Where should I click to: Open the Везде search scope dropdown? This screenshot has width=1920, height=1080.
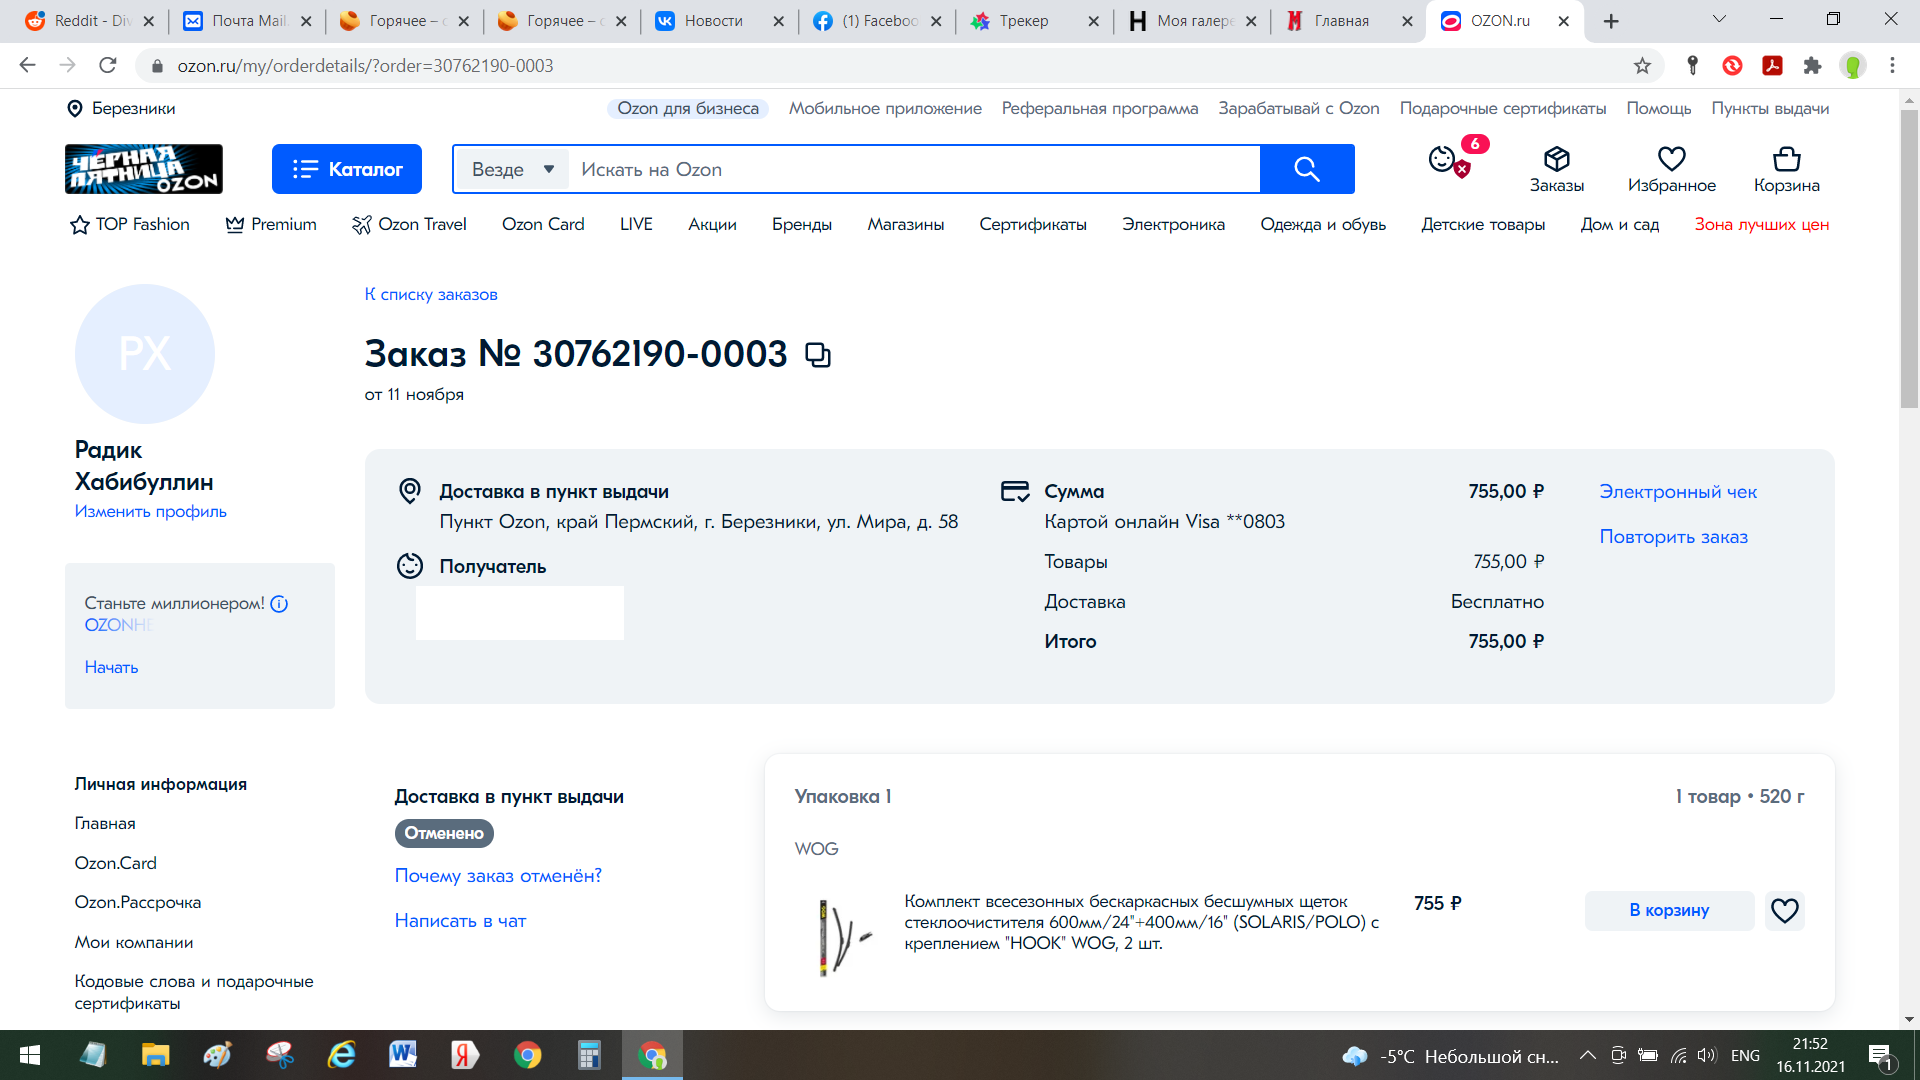tap(512, 169)
